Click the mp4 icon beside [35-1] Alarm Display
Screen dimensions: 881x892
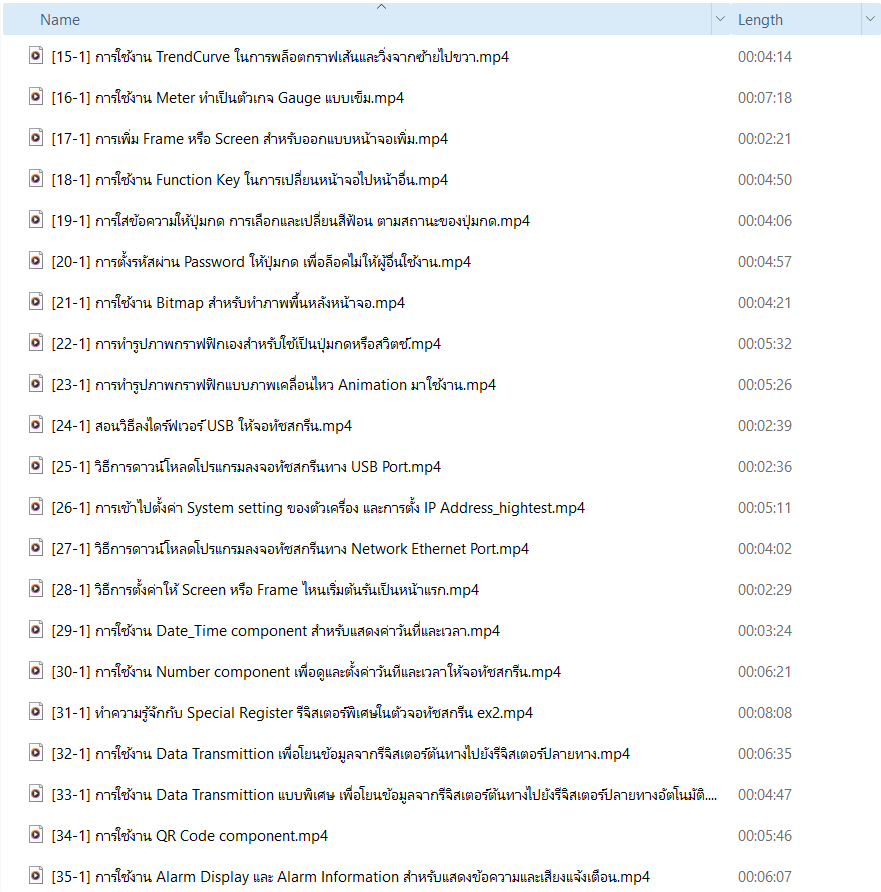[36, 876]
